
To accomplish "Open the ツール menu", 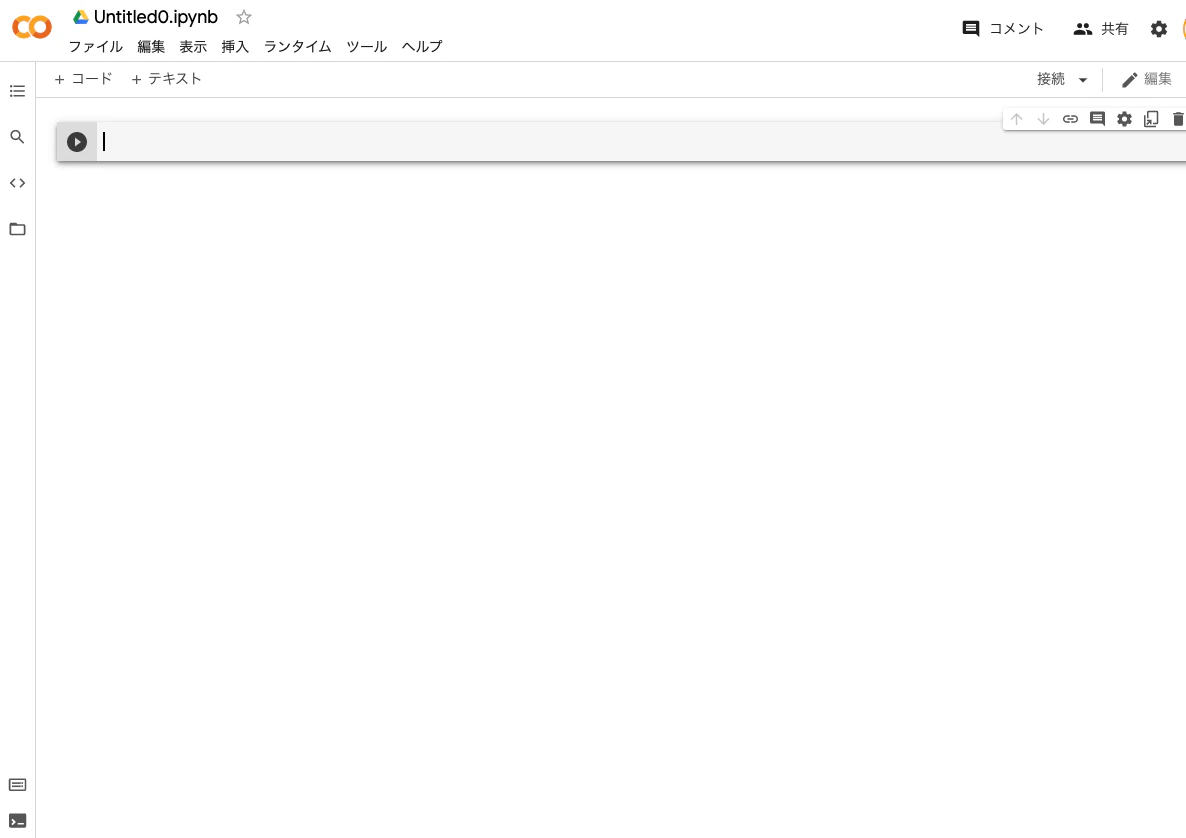I will [x=367, y=46].
